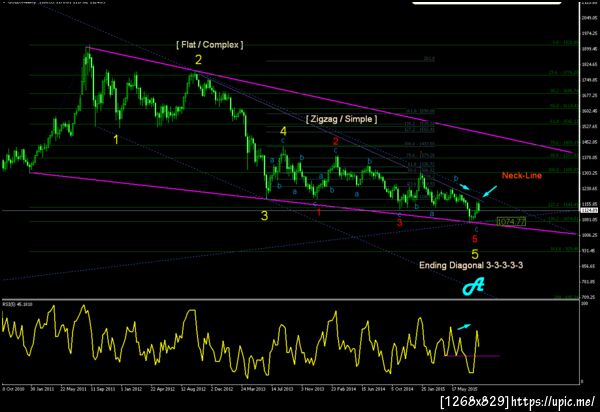
Task: Click the '22 May 2011' date label
Action: (x=74, y=389)
